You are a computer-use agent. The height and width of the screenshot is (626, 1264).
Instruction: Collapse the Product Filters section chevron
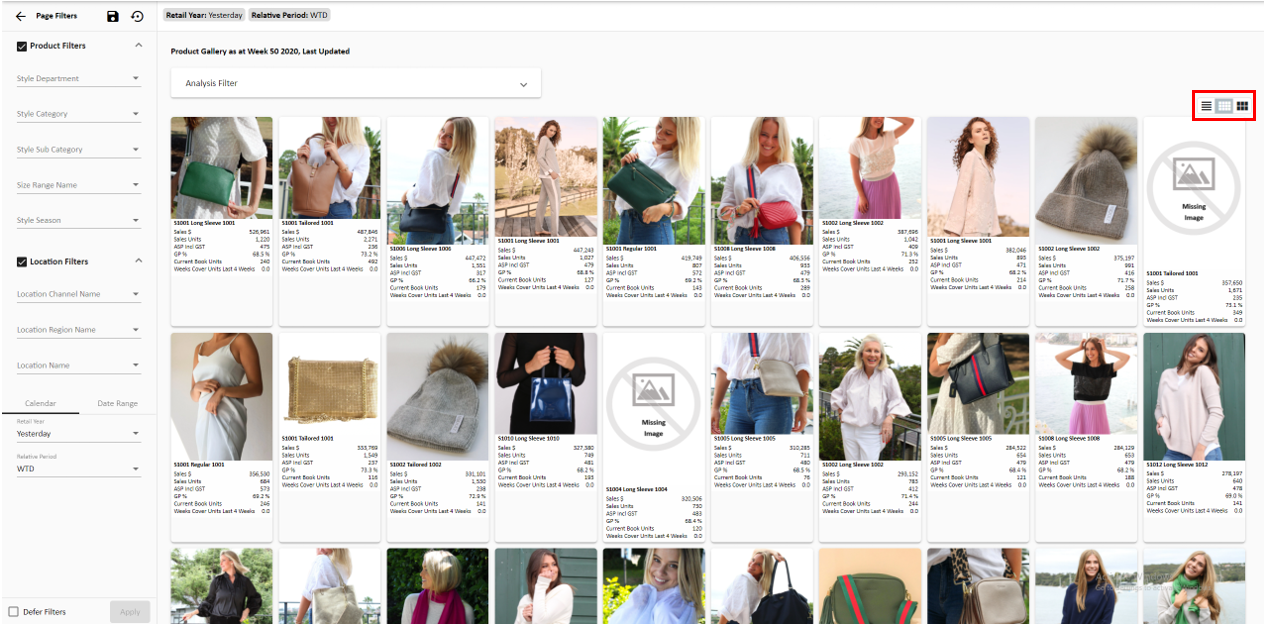point(138,46)
